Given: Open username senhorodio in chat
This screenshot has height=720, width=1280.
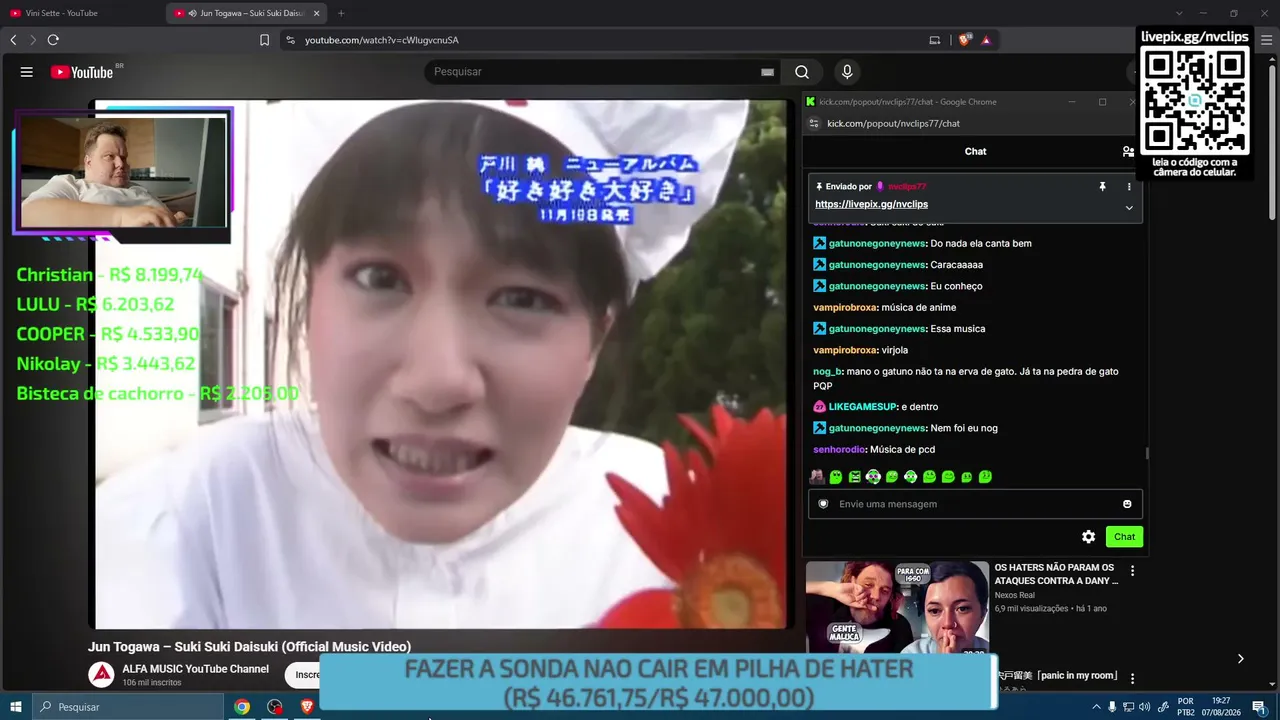Looking at the screenshot, I should click(839, 450).
